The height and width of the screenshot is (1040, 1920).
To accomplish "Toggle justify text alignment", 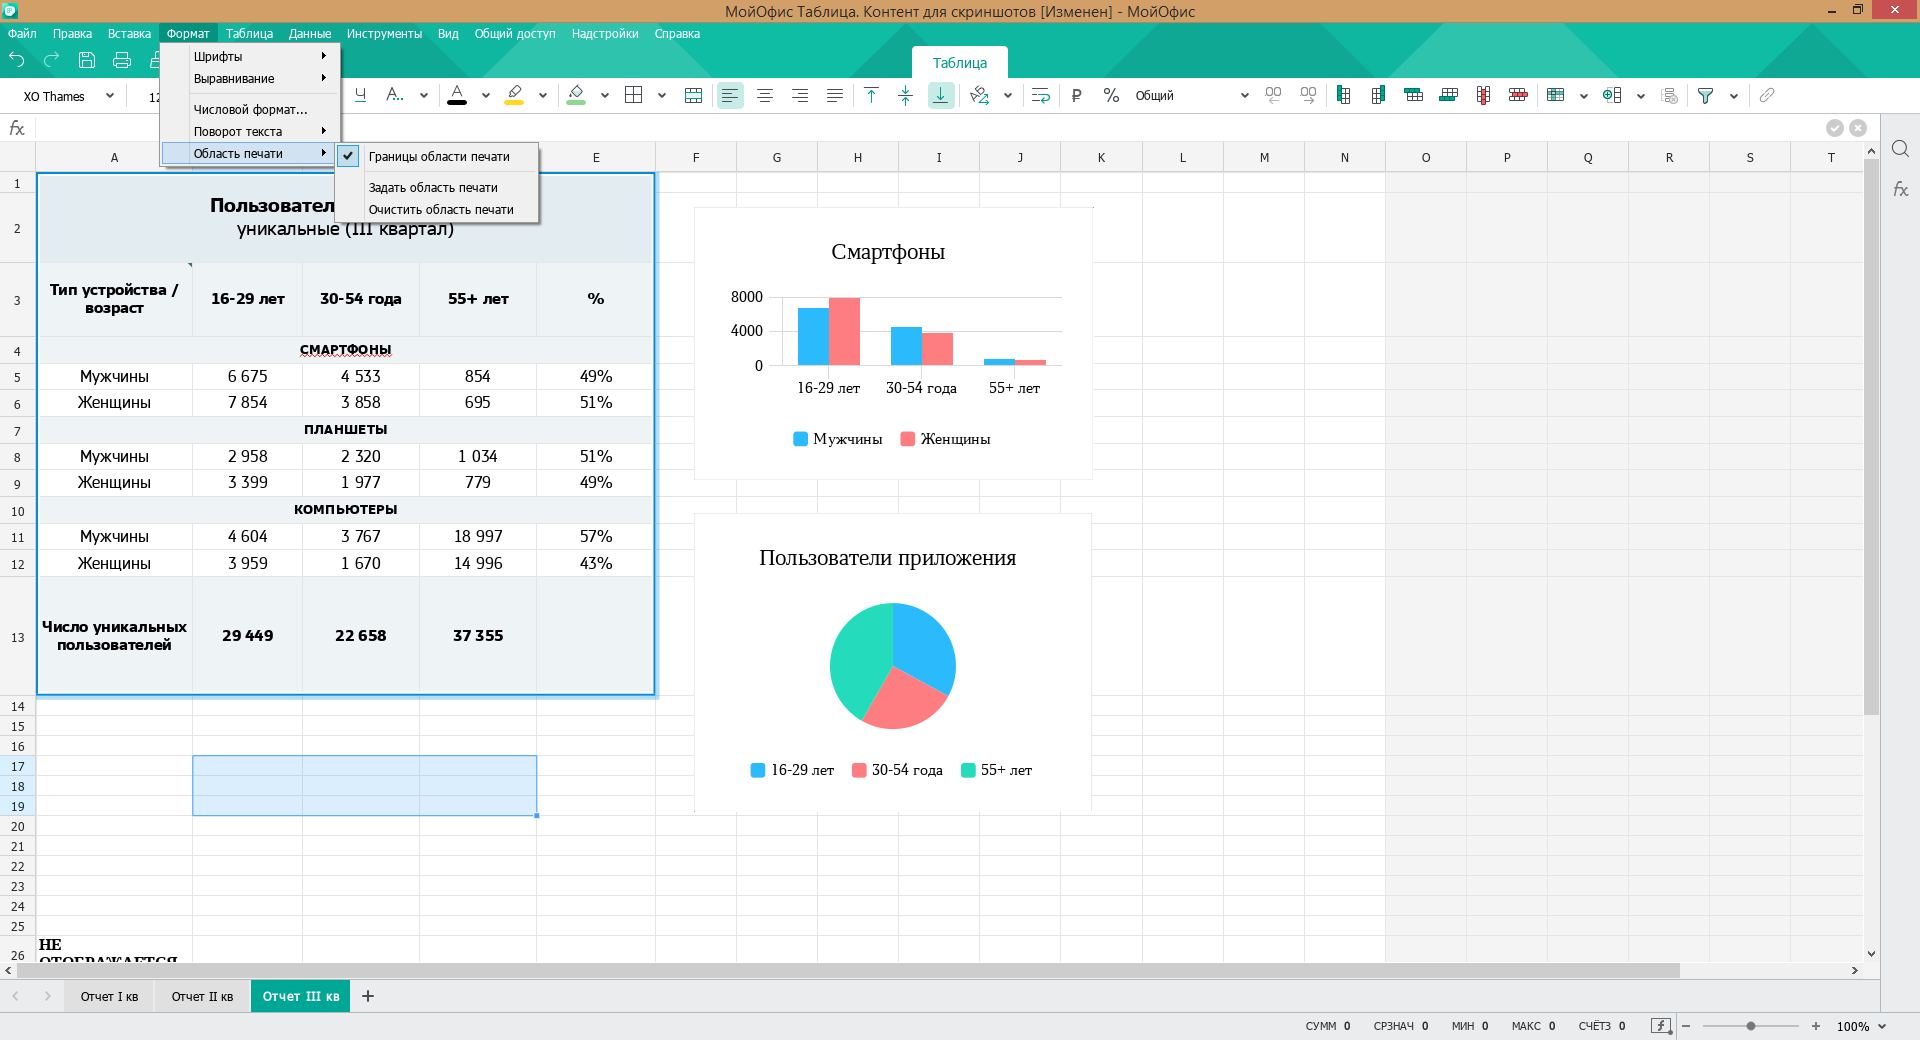I will click(835, 95).
